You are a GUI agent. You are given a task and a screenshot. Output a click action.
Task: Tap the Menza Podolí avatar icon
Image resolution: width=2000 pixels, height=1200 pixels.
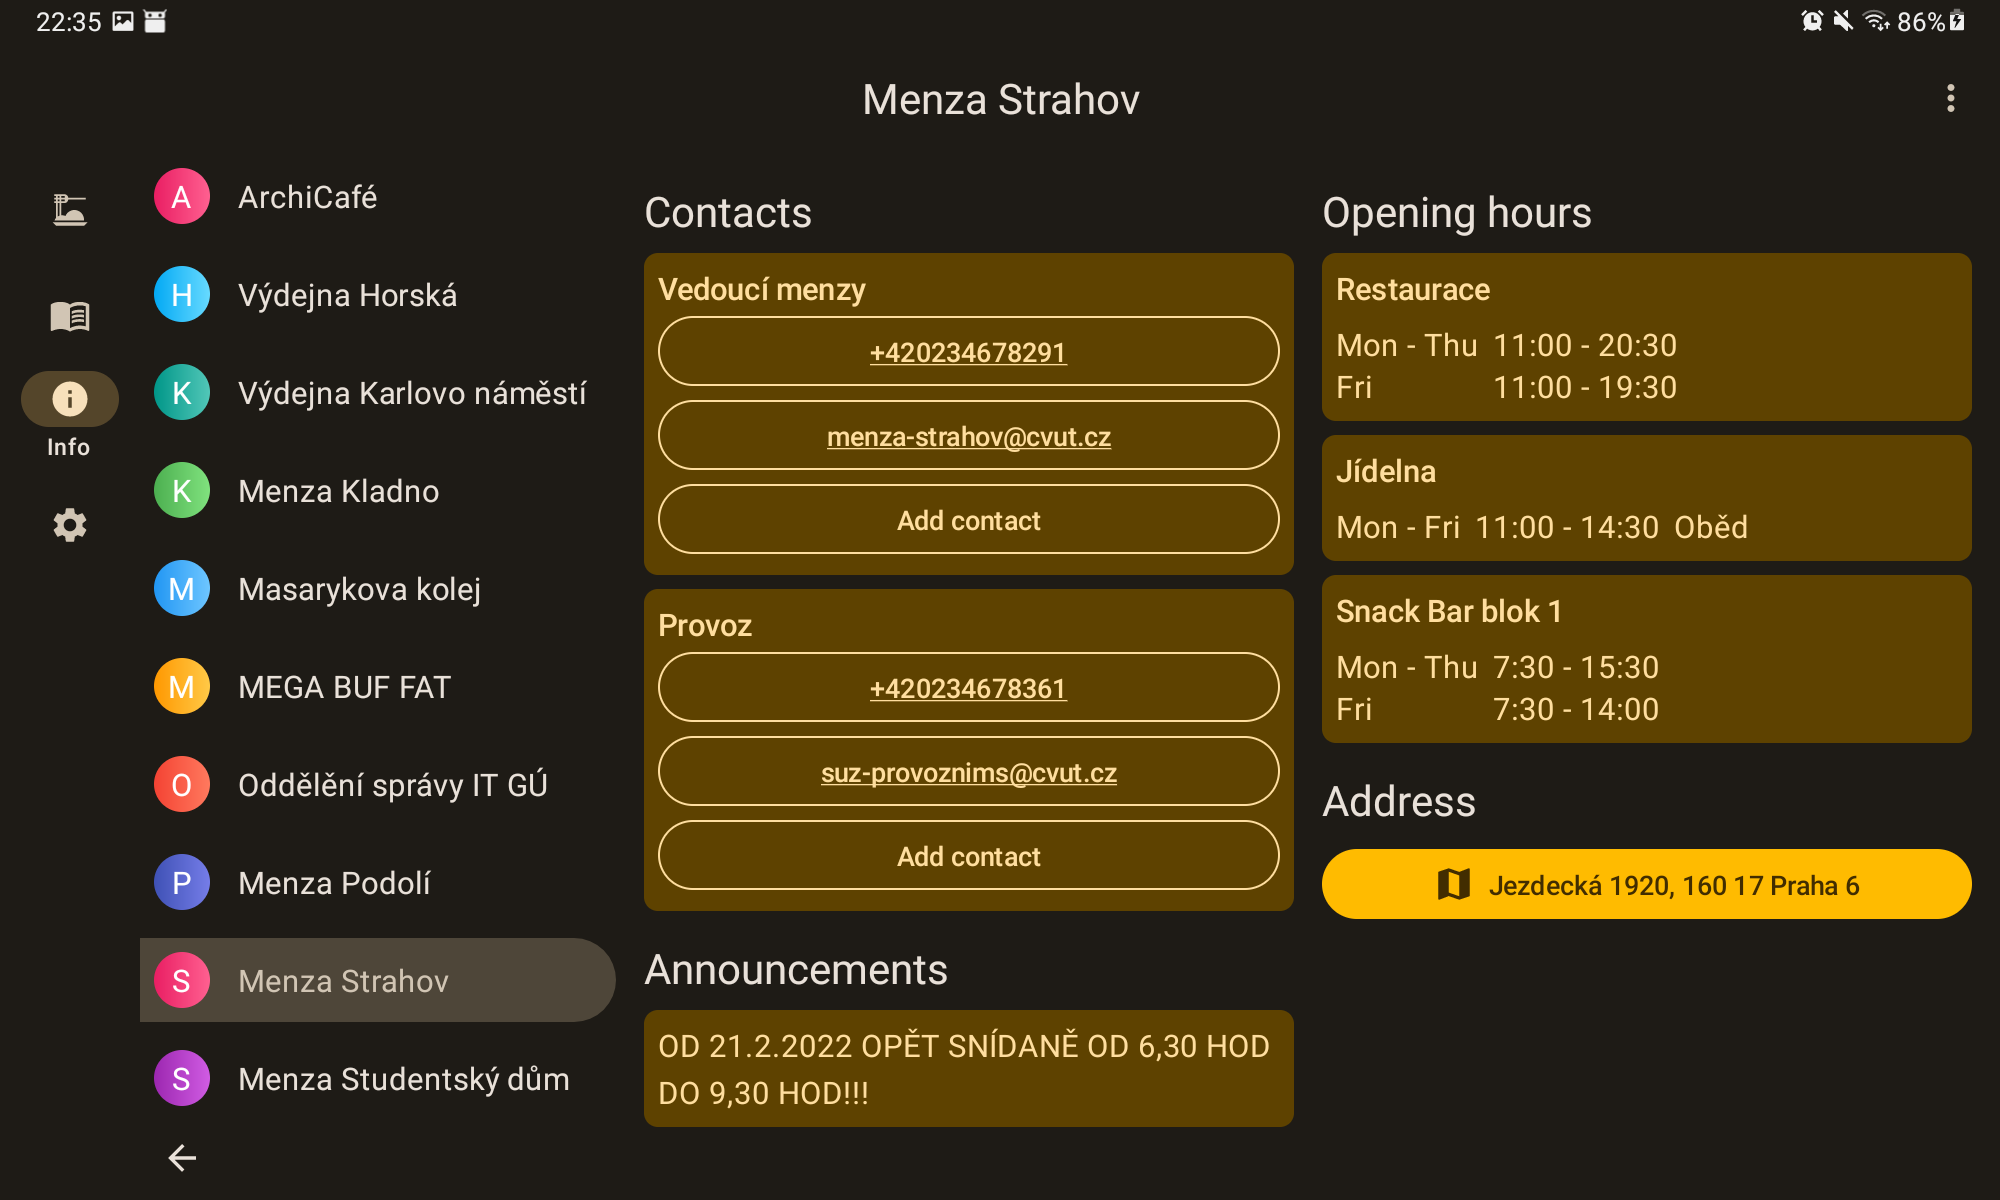(182, 883)
